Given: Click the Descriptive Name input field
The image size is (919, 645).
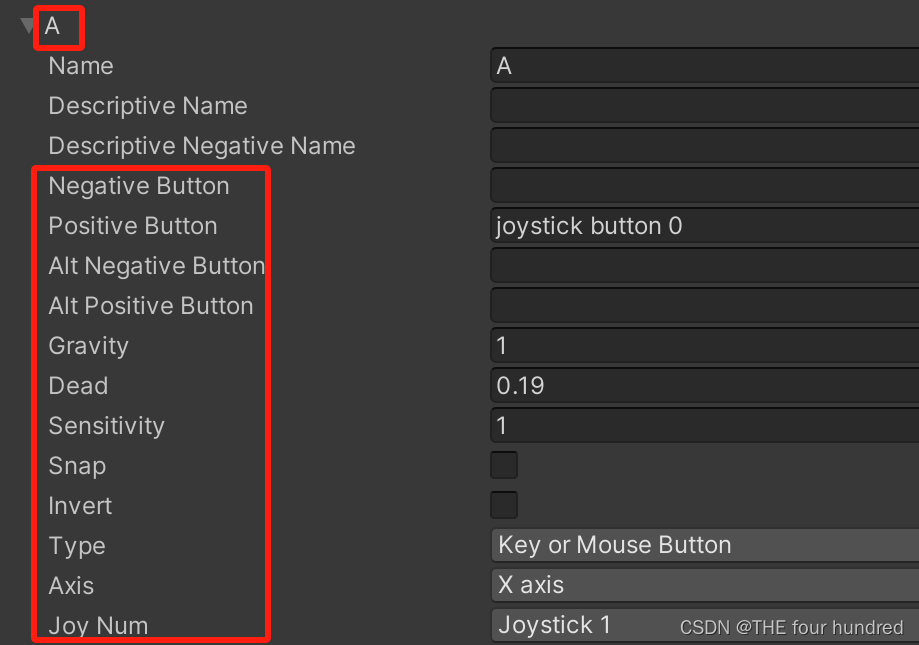Looking at the screenshot, I should [700, 105].
